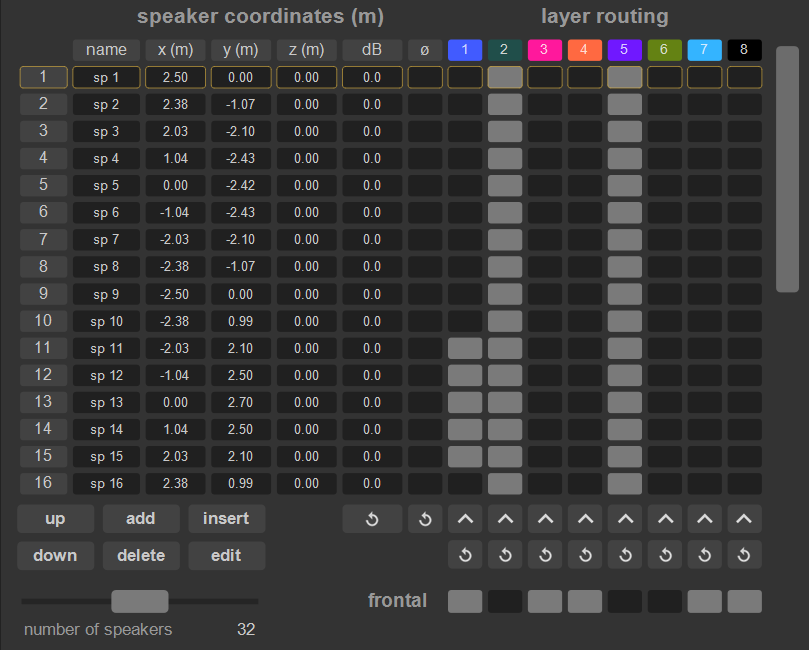
Task: Click the delete speaker button
Action: point(141,556)
